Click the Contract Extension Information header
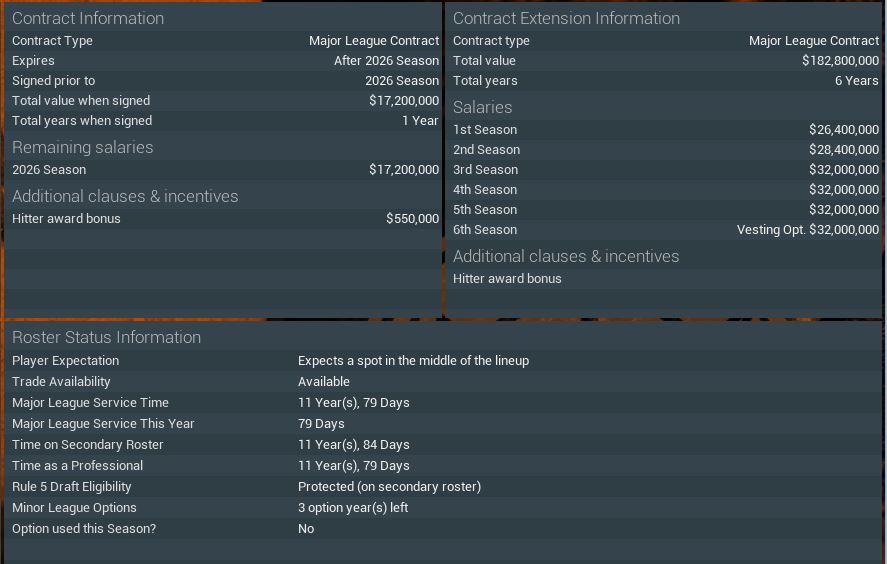This screenshot has height=564, width=887. pyautogui.click(x=566, y=18)
